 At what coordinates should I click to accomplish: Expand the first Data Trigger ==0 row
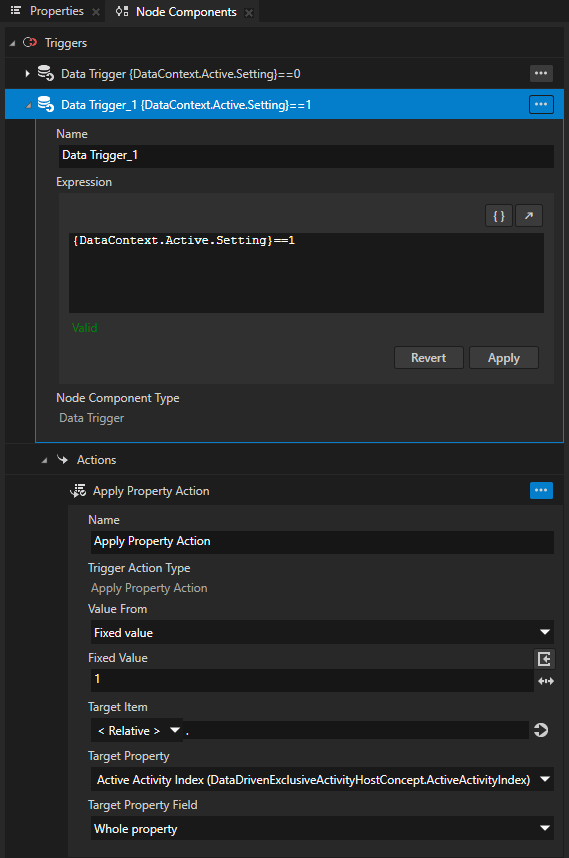point(27,73)
